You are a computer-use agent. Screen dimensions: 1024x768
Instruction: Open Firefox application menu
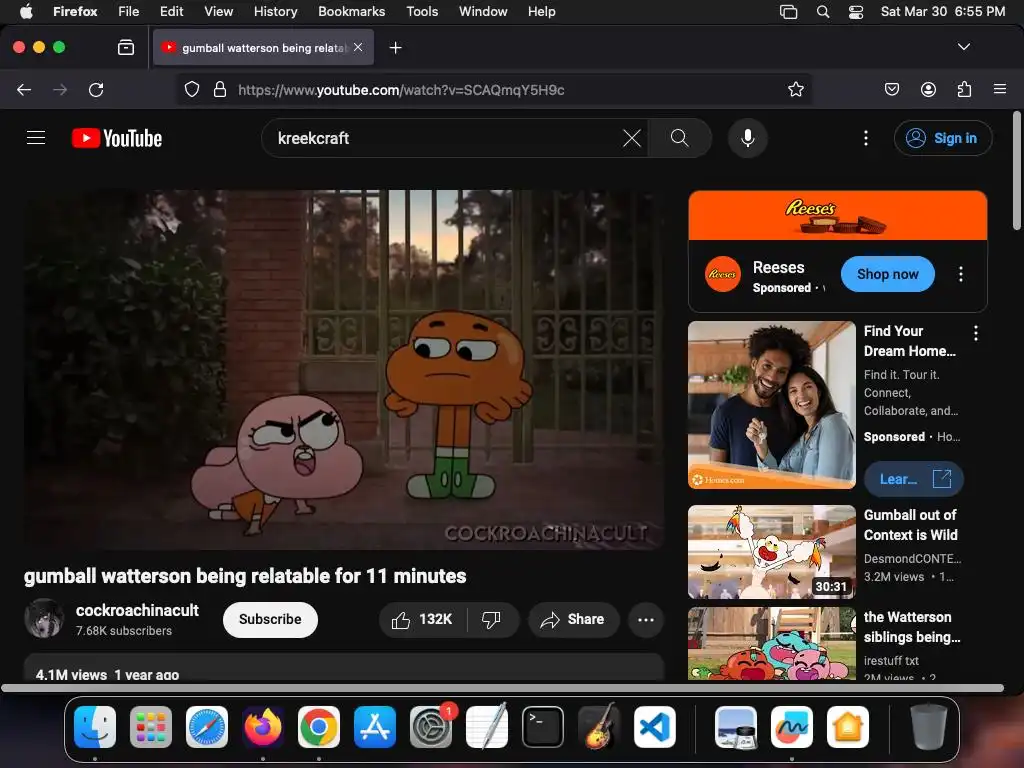point(1000,89)
